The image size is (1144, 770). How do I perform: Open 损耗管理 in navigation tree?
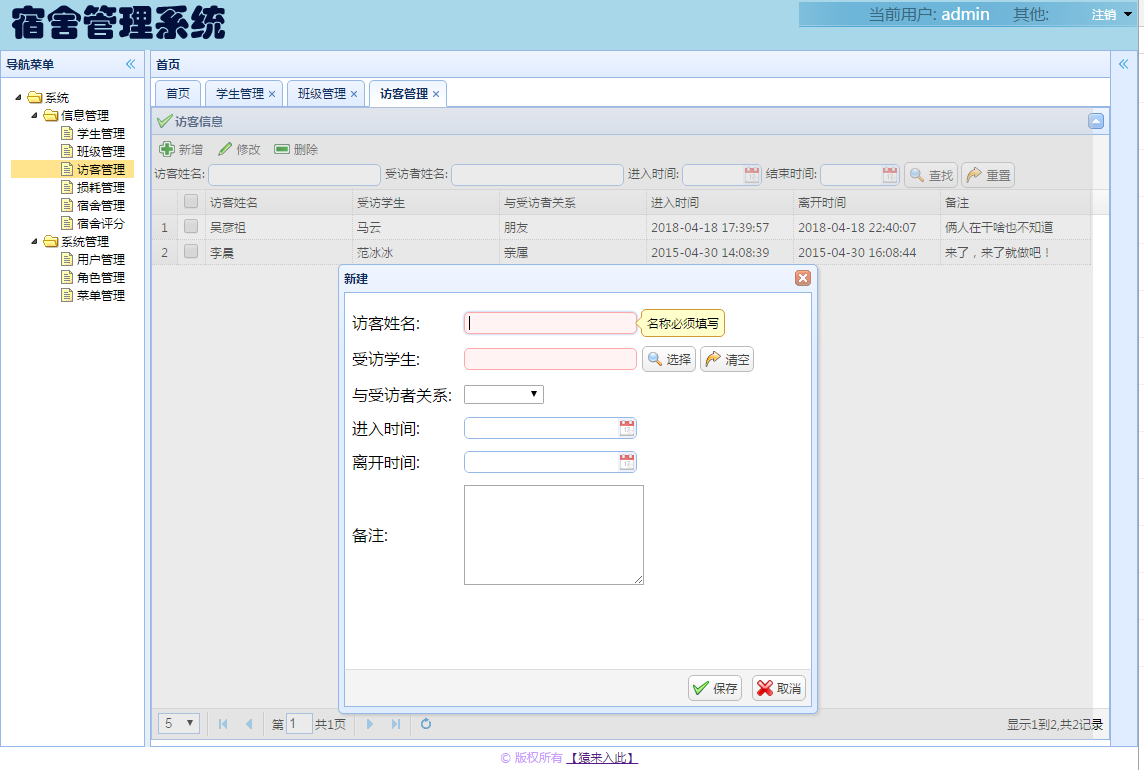click(101, 188)
